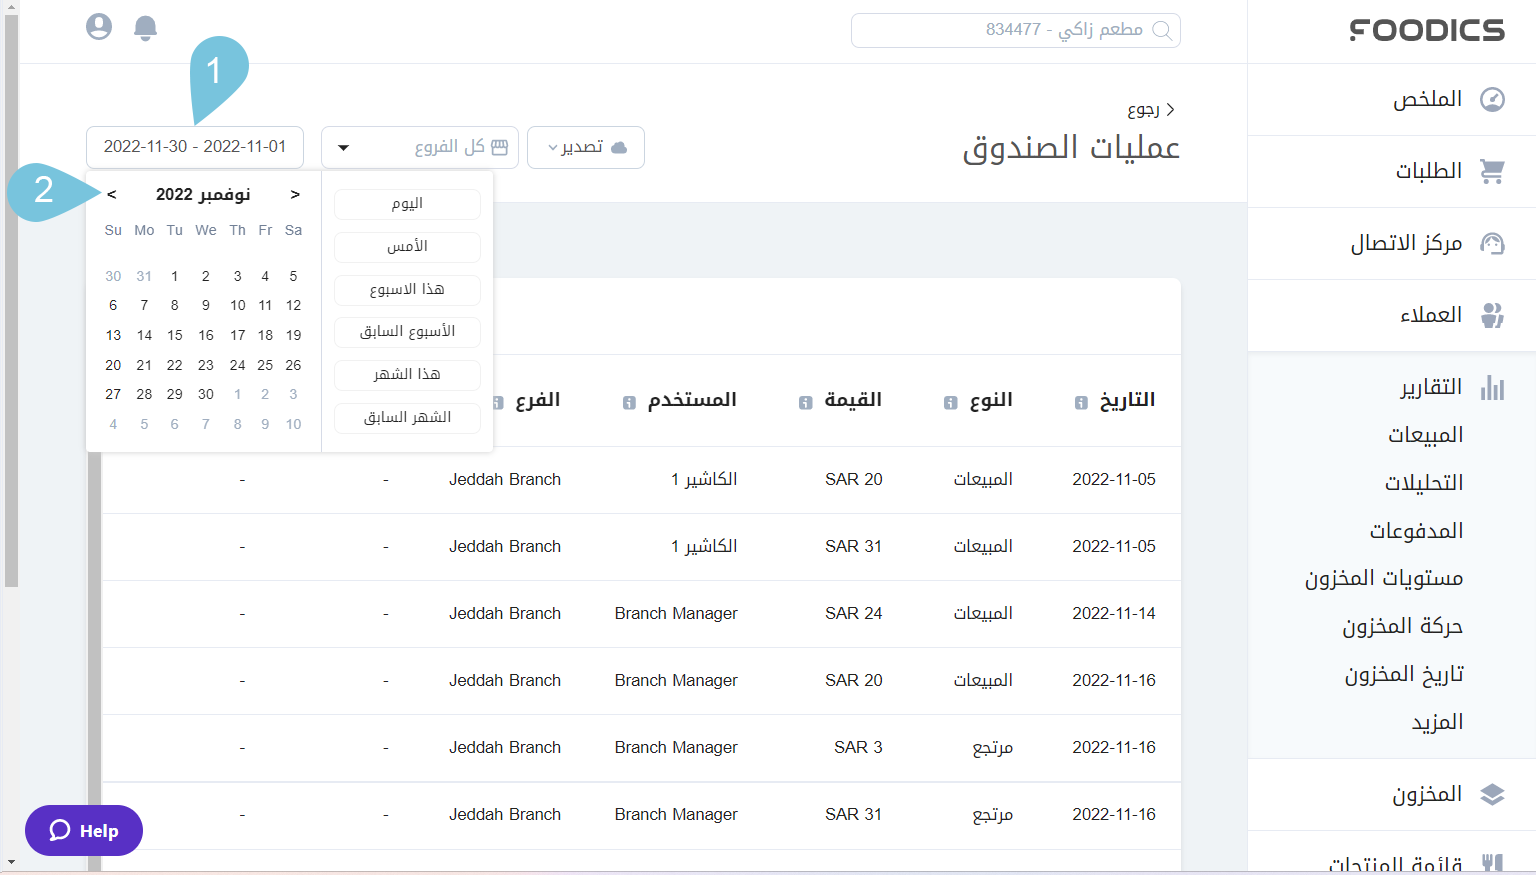This screenshot has width=1536, height=875.
Task: Click the رجوع back link
Action: (x=1145, y=108)
